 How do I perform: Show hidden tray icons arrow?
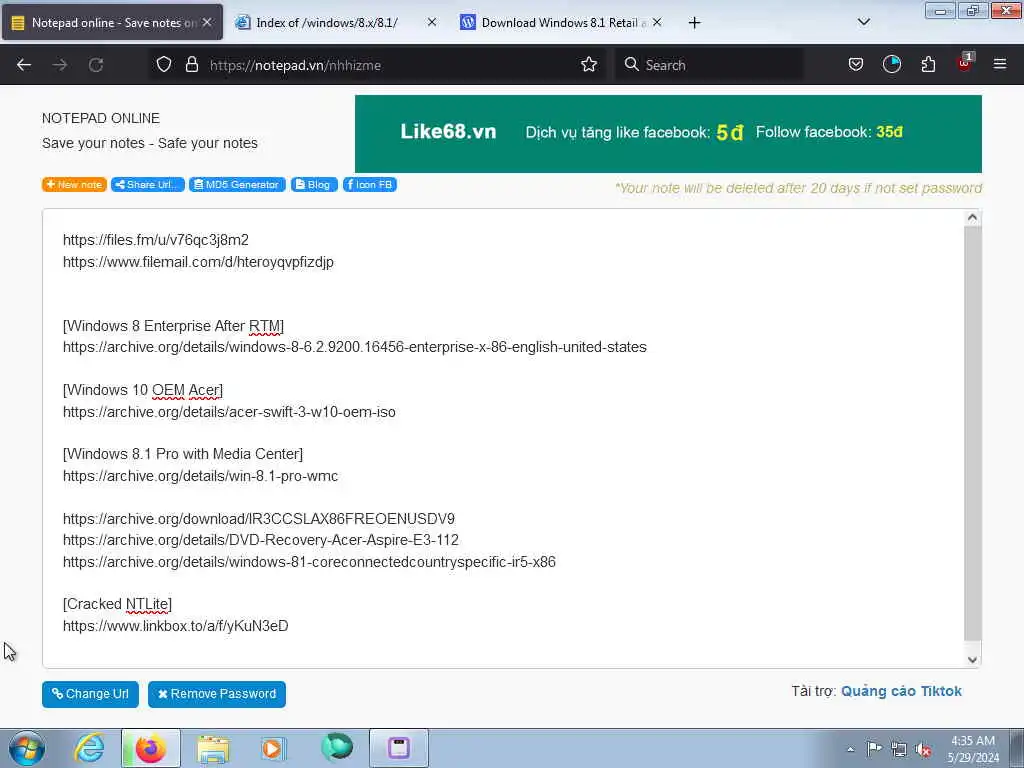850,749
